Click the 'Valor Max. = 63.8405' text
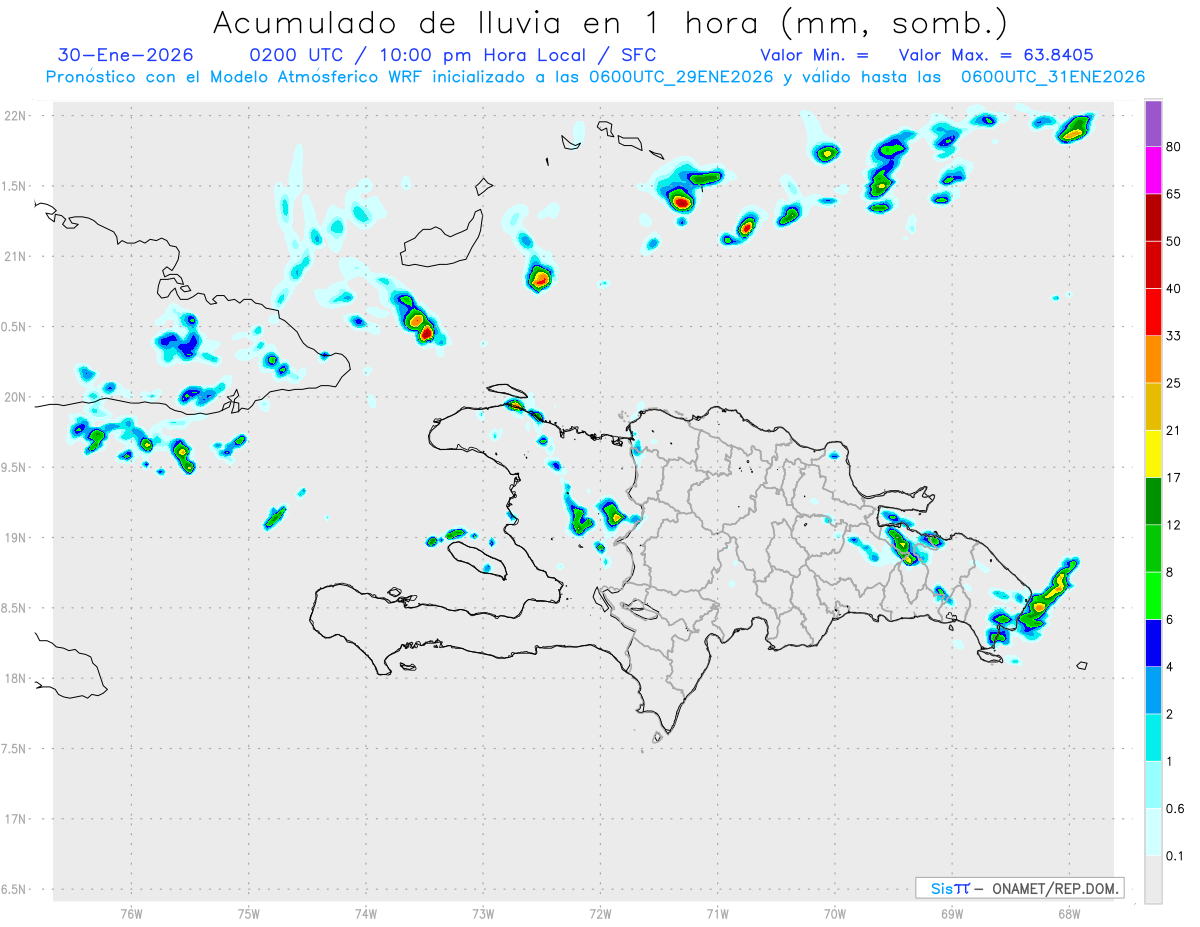Screen dimensions: 1200x927 tap(996, 55)
